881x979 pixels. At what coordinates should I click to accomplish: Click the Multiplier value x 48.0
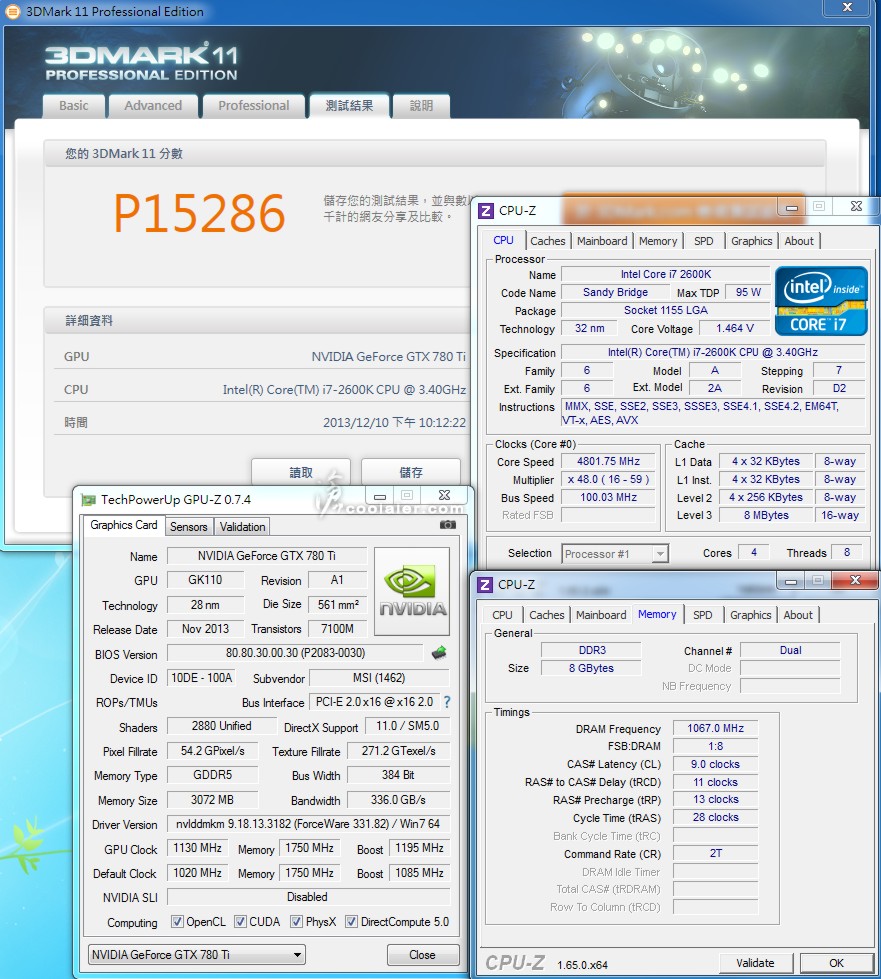(x=608, y=480)
